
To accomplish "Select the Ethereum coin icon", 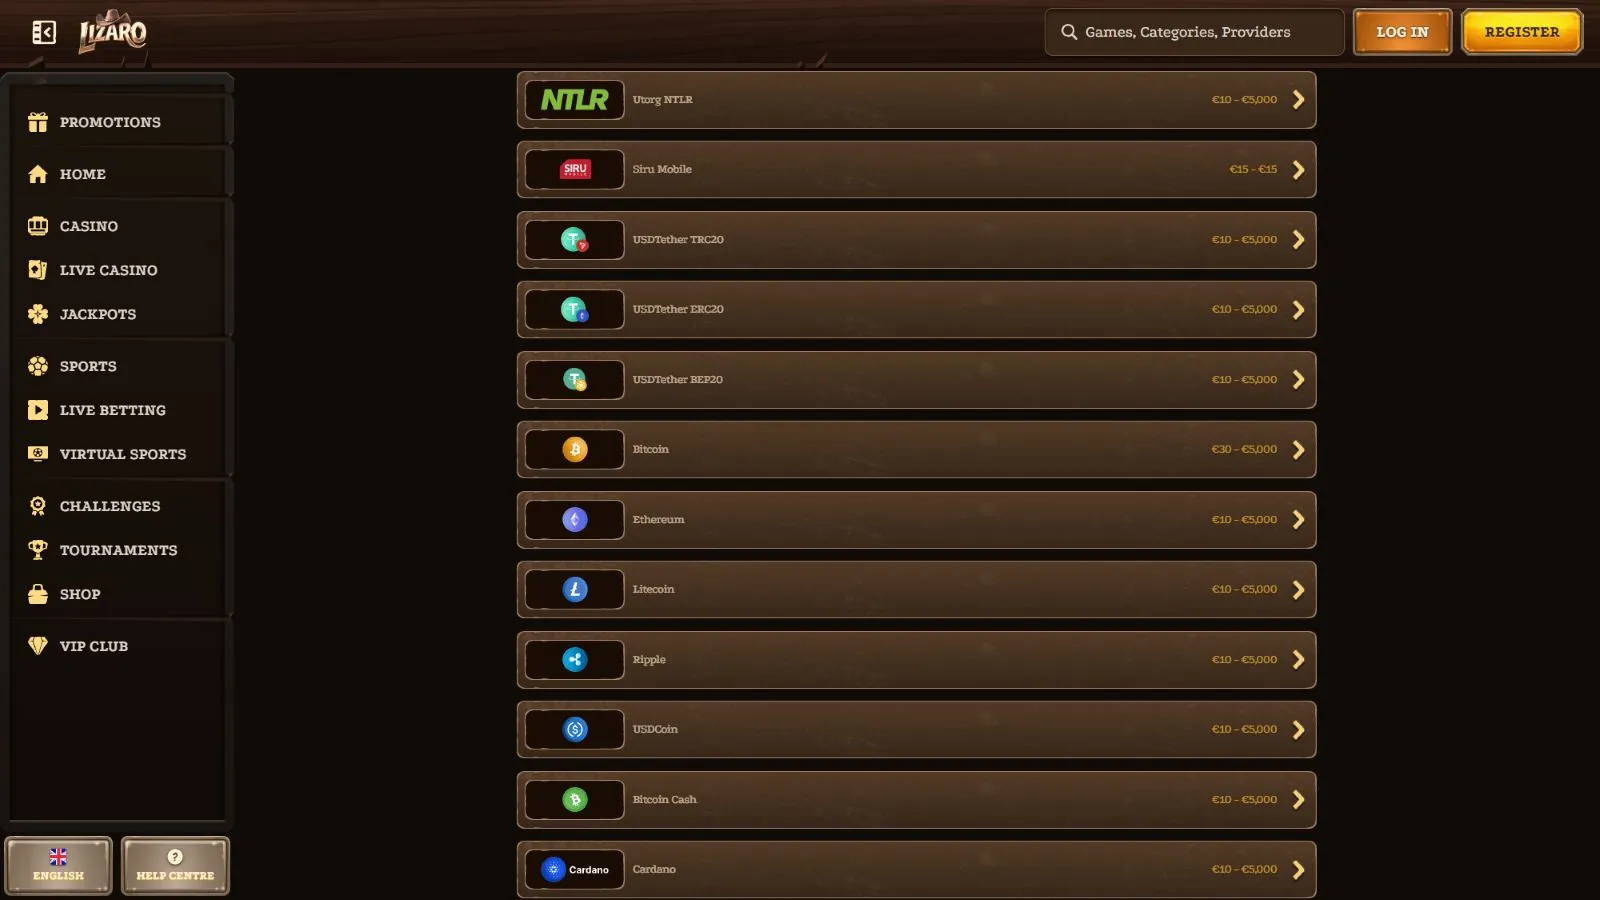I will (574, 520).
